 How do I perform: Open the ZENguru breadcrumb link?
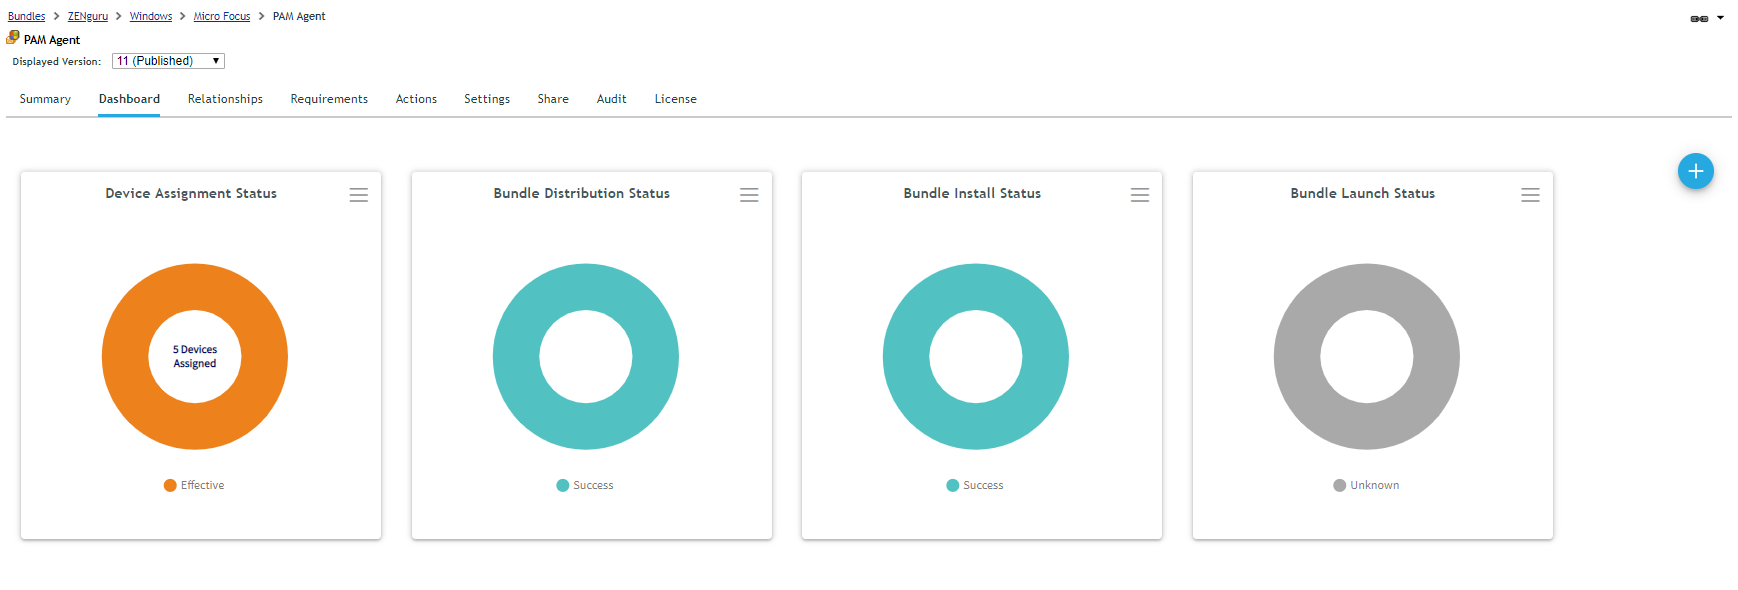point(88,16)
